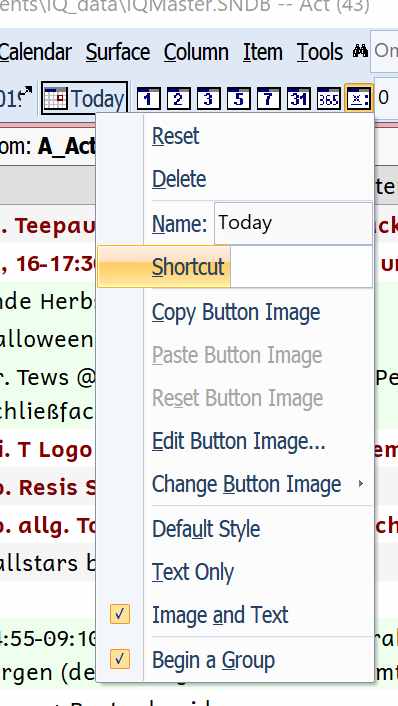Image resolution: width=398 pixels, height=706 pixels.
Task: Switch to the 3-day view icon
Action: (x=208, y=98)
